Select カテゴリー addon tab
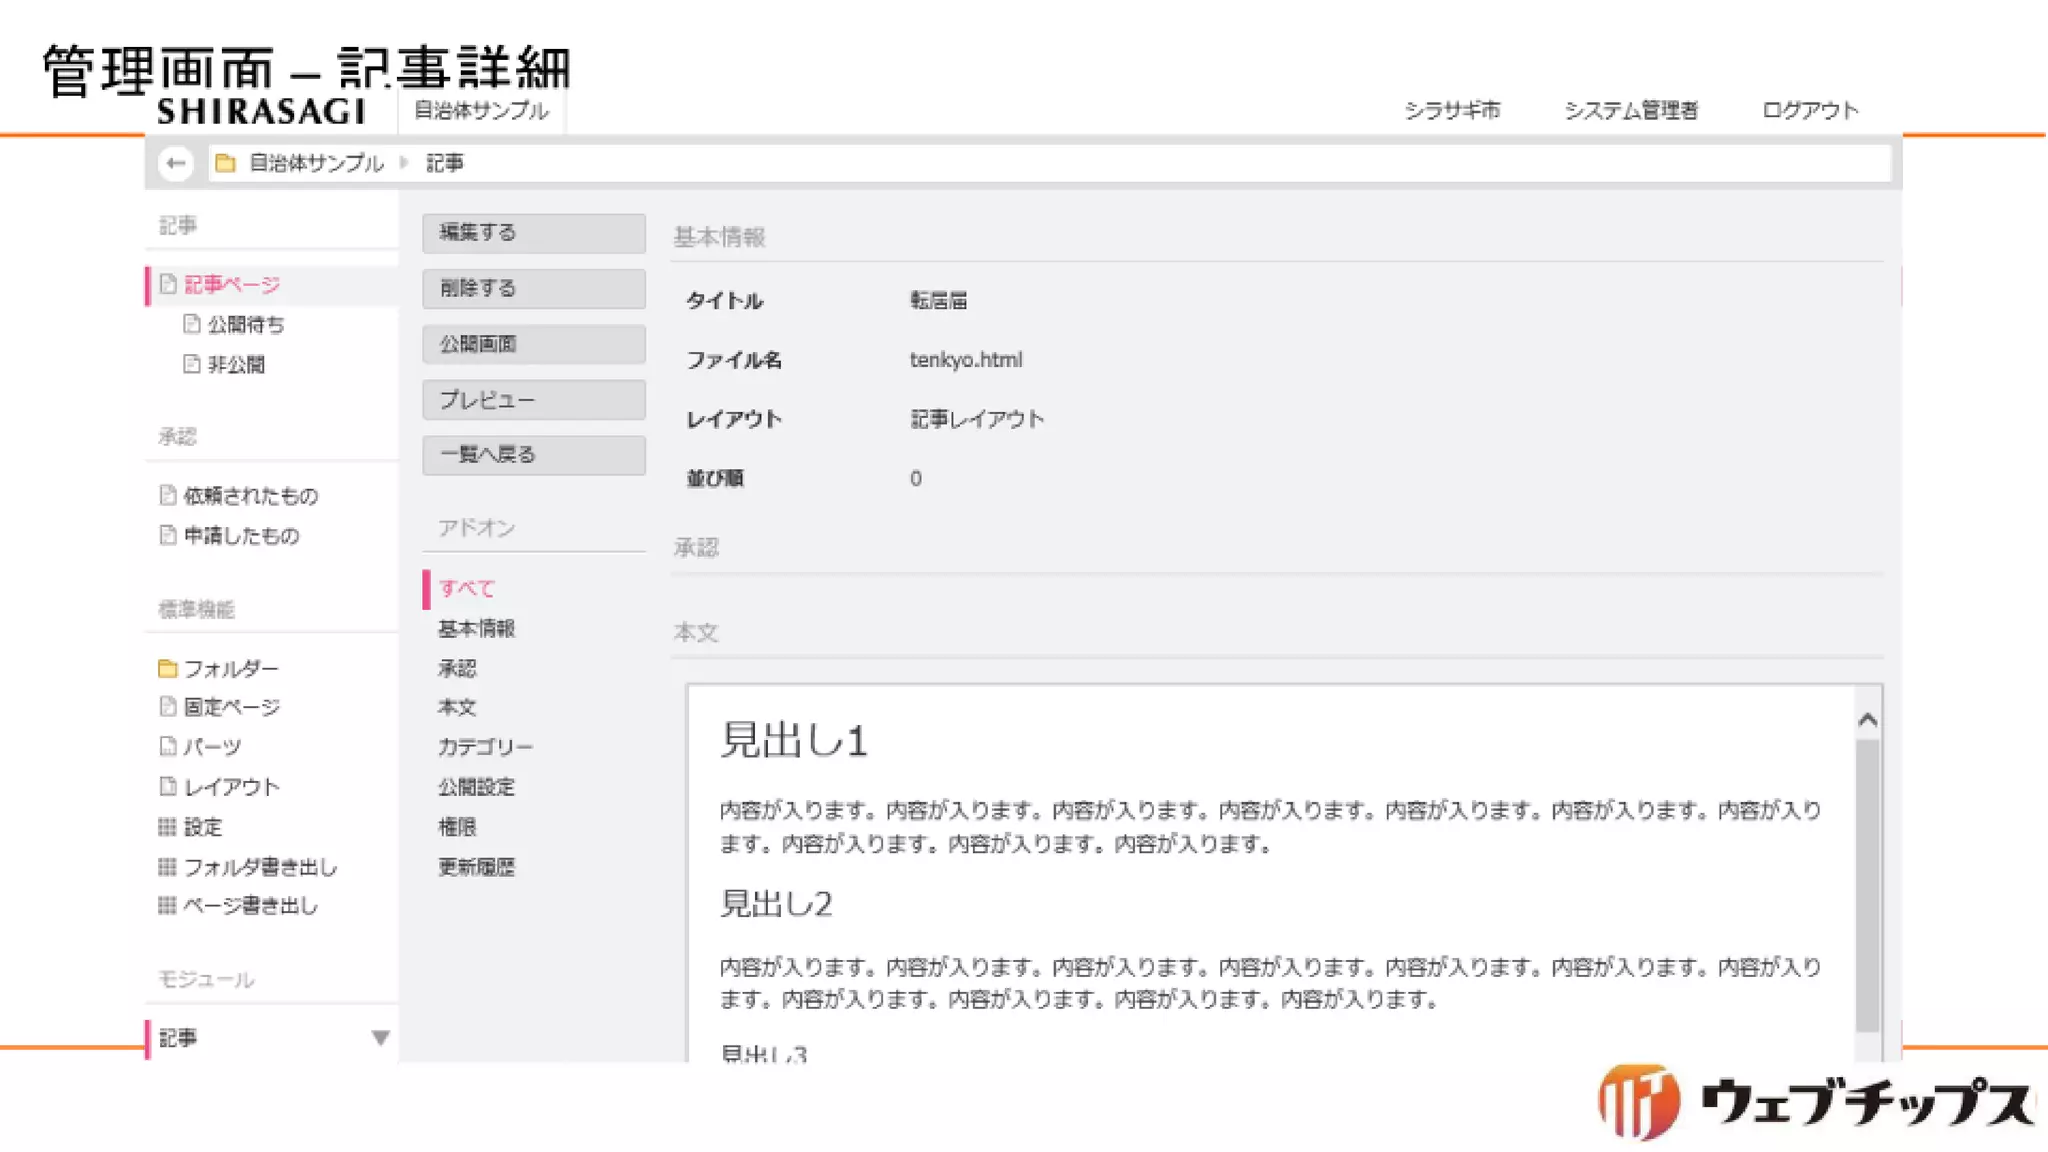 pos(485,747)
